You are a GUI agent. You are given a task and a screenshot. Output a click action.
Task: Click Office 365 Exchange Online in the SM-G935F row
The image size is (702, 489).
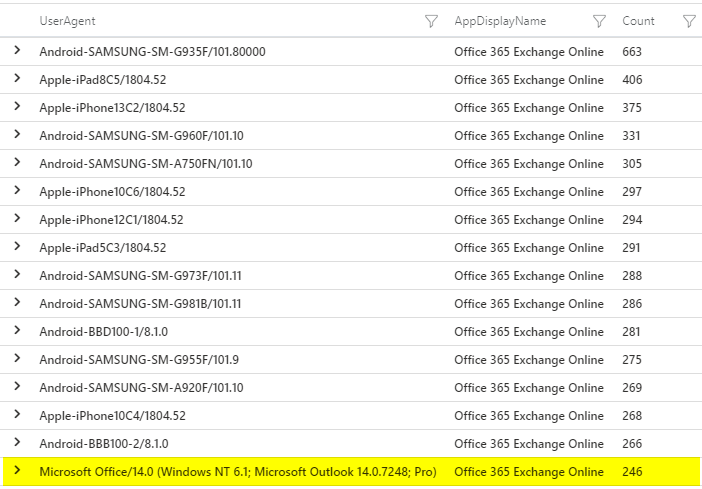point(529,52)
